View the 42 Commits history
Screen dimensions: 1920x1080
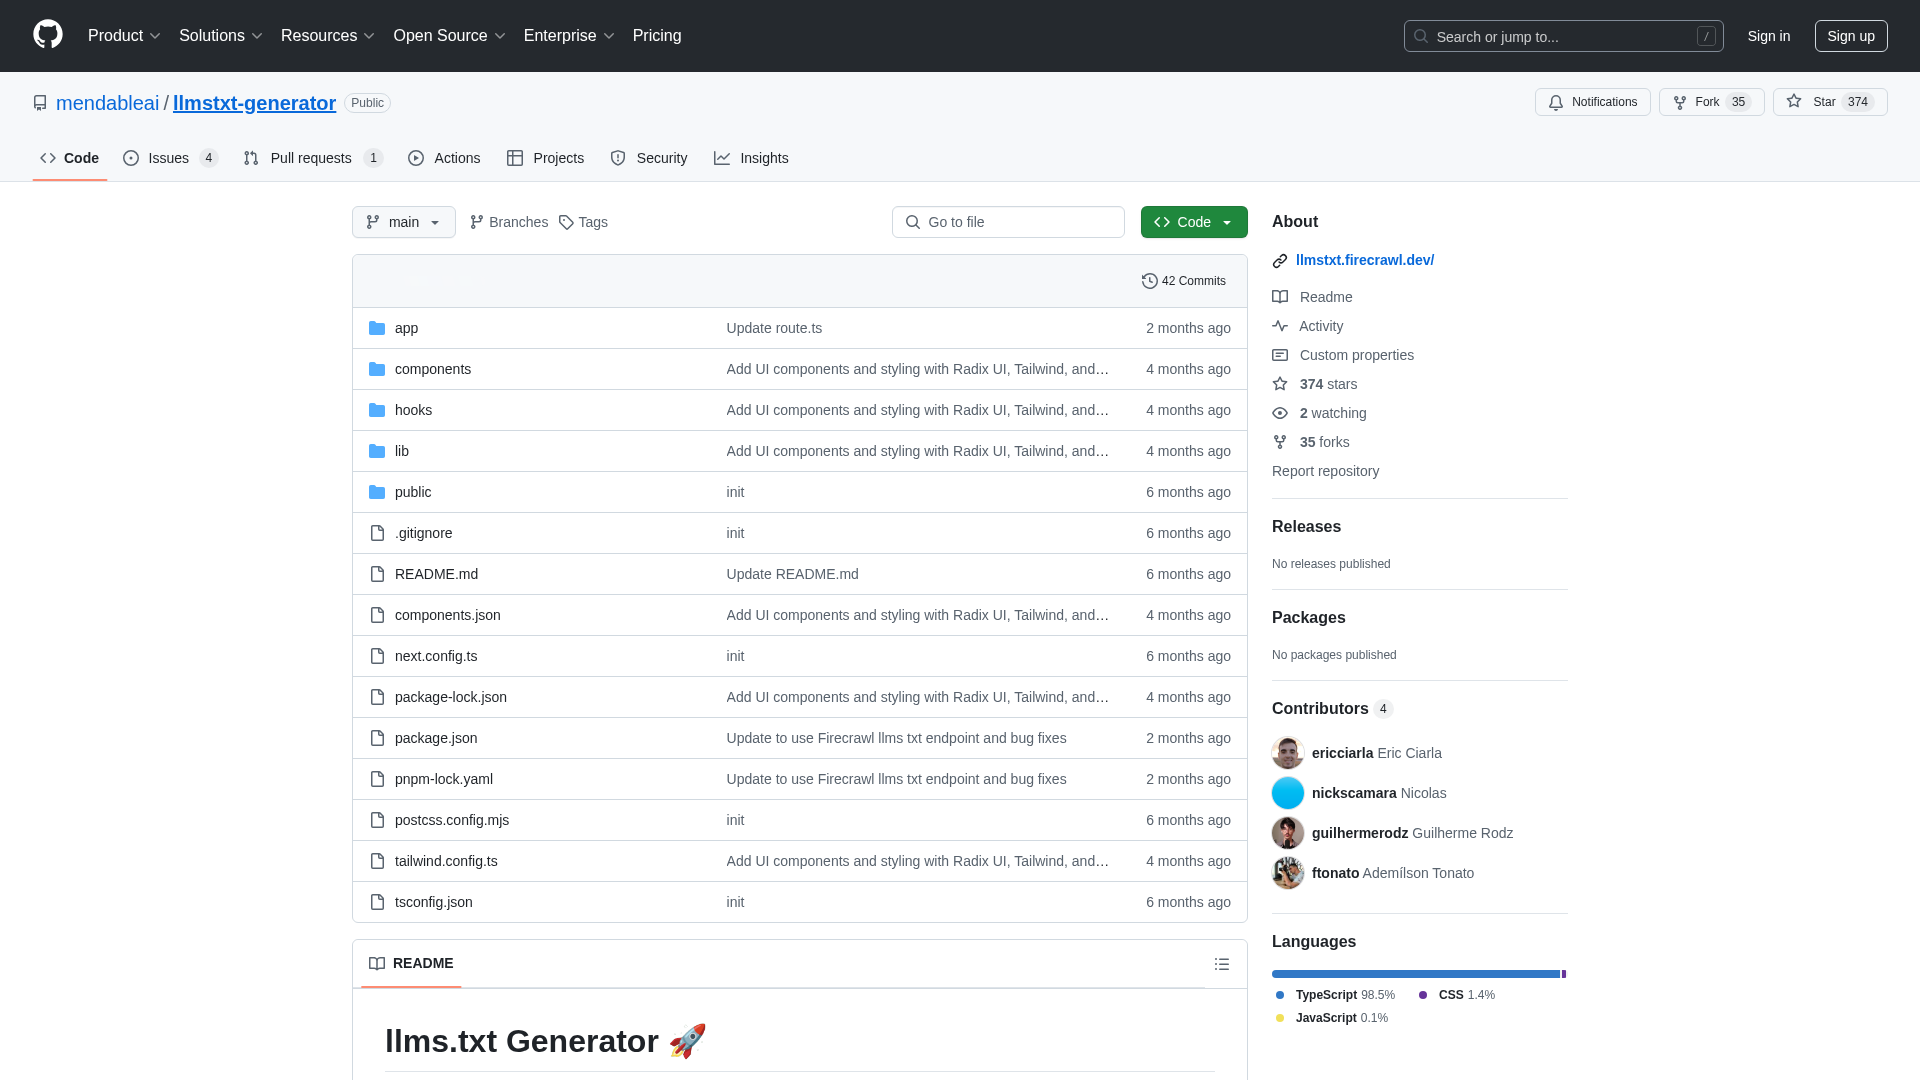point(1184,281)
